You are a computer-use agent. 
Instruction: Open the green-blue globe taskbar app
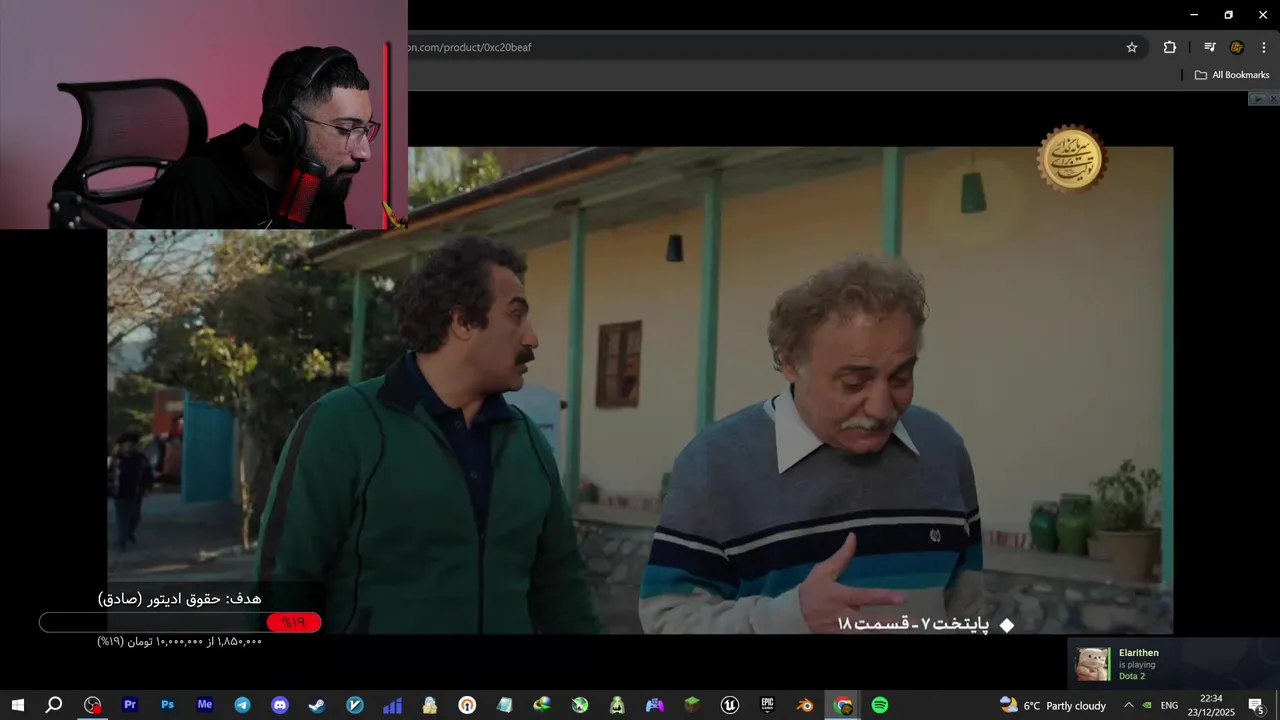542,705
